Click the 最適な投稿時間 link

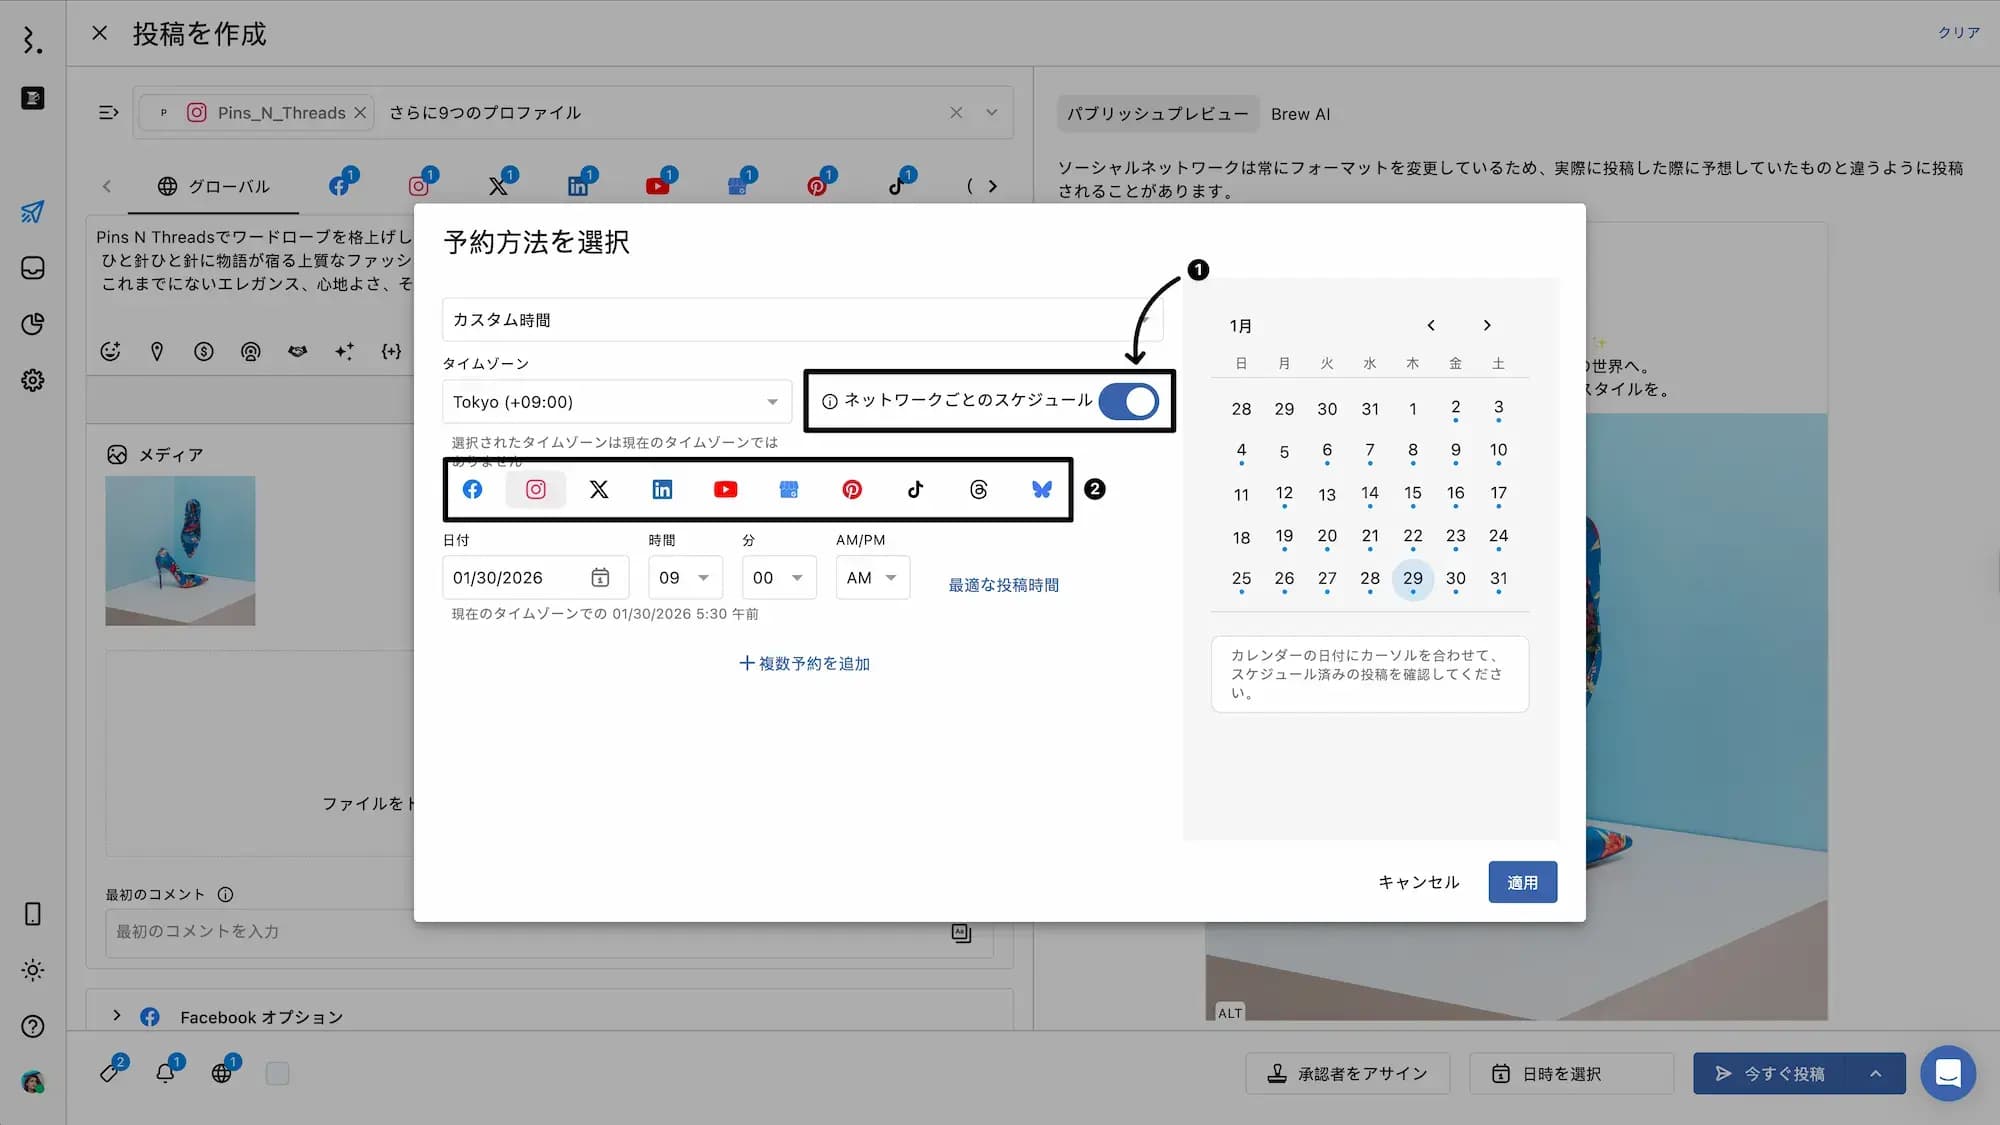pos(1003,585)
